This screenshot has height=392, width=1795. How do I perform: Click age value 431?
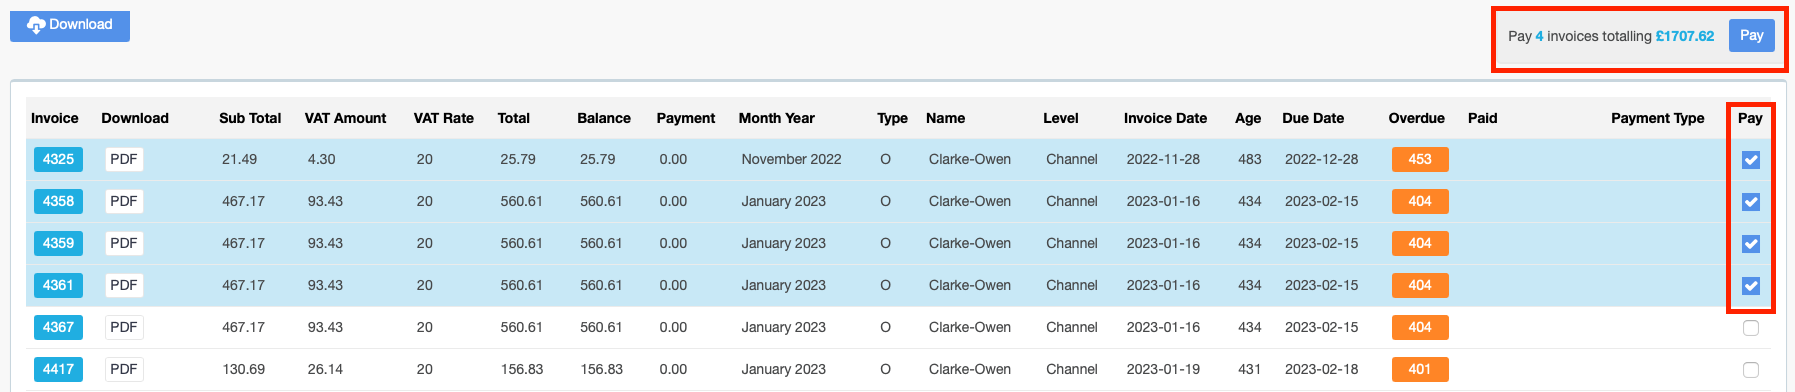pos(1250,369)
